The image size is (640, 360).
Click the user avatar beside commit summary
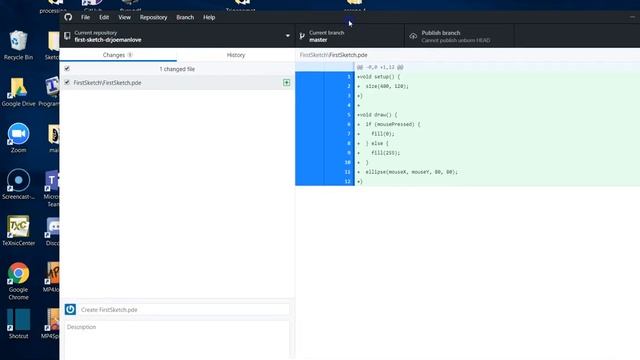coord(70,309)
